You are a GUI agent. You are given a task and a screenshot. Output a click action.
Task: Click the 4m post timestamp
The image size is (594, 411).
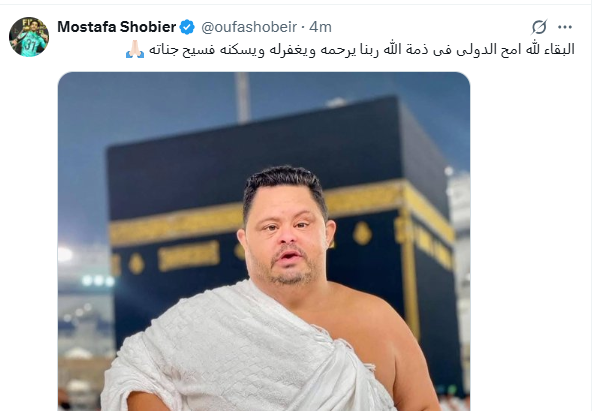[x=320, y=27]
